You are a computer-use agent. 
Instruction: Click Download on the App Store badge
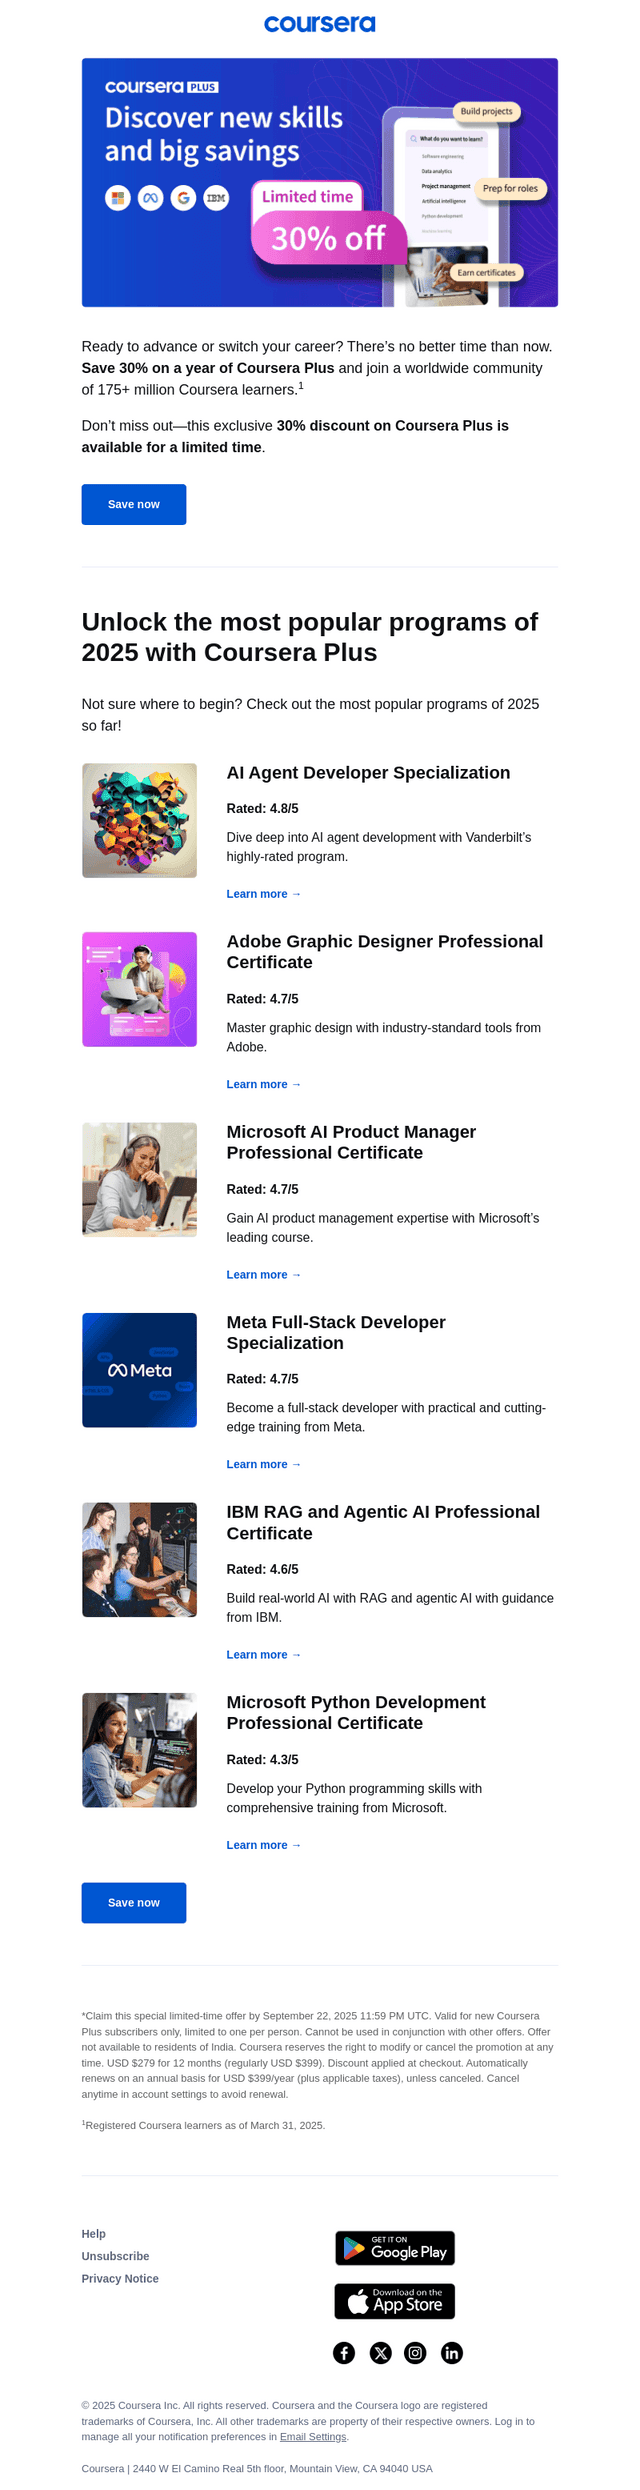[395, 2300]
